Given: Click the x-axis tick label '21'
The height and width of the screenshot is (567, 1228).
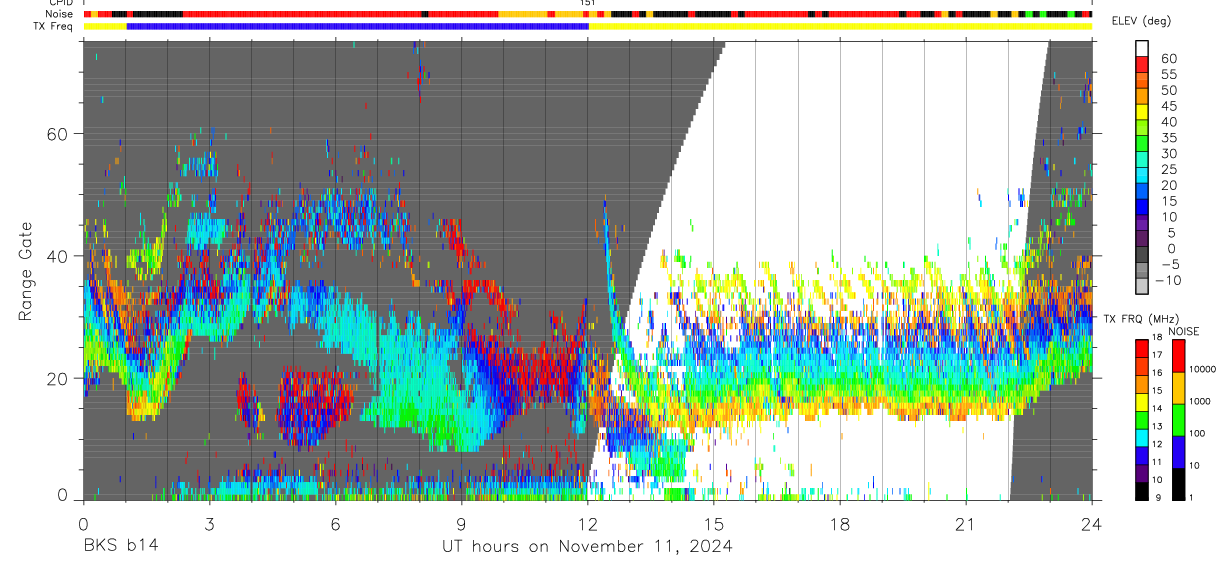Looking at the screenshot, I should point(966,525).
